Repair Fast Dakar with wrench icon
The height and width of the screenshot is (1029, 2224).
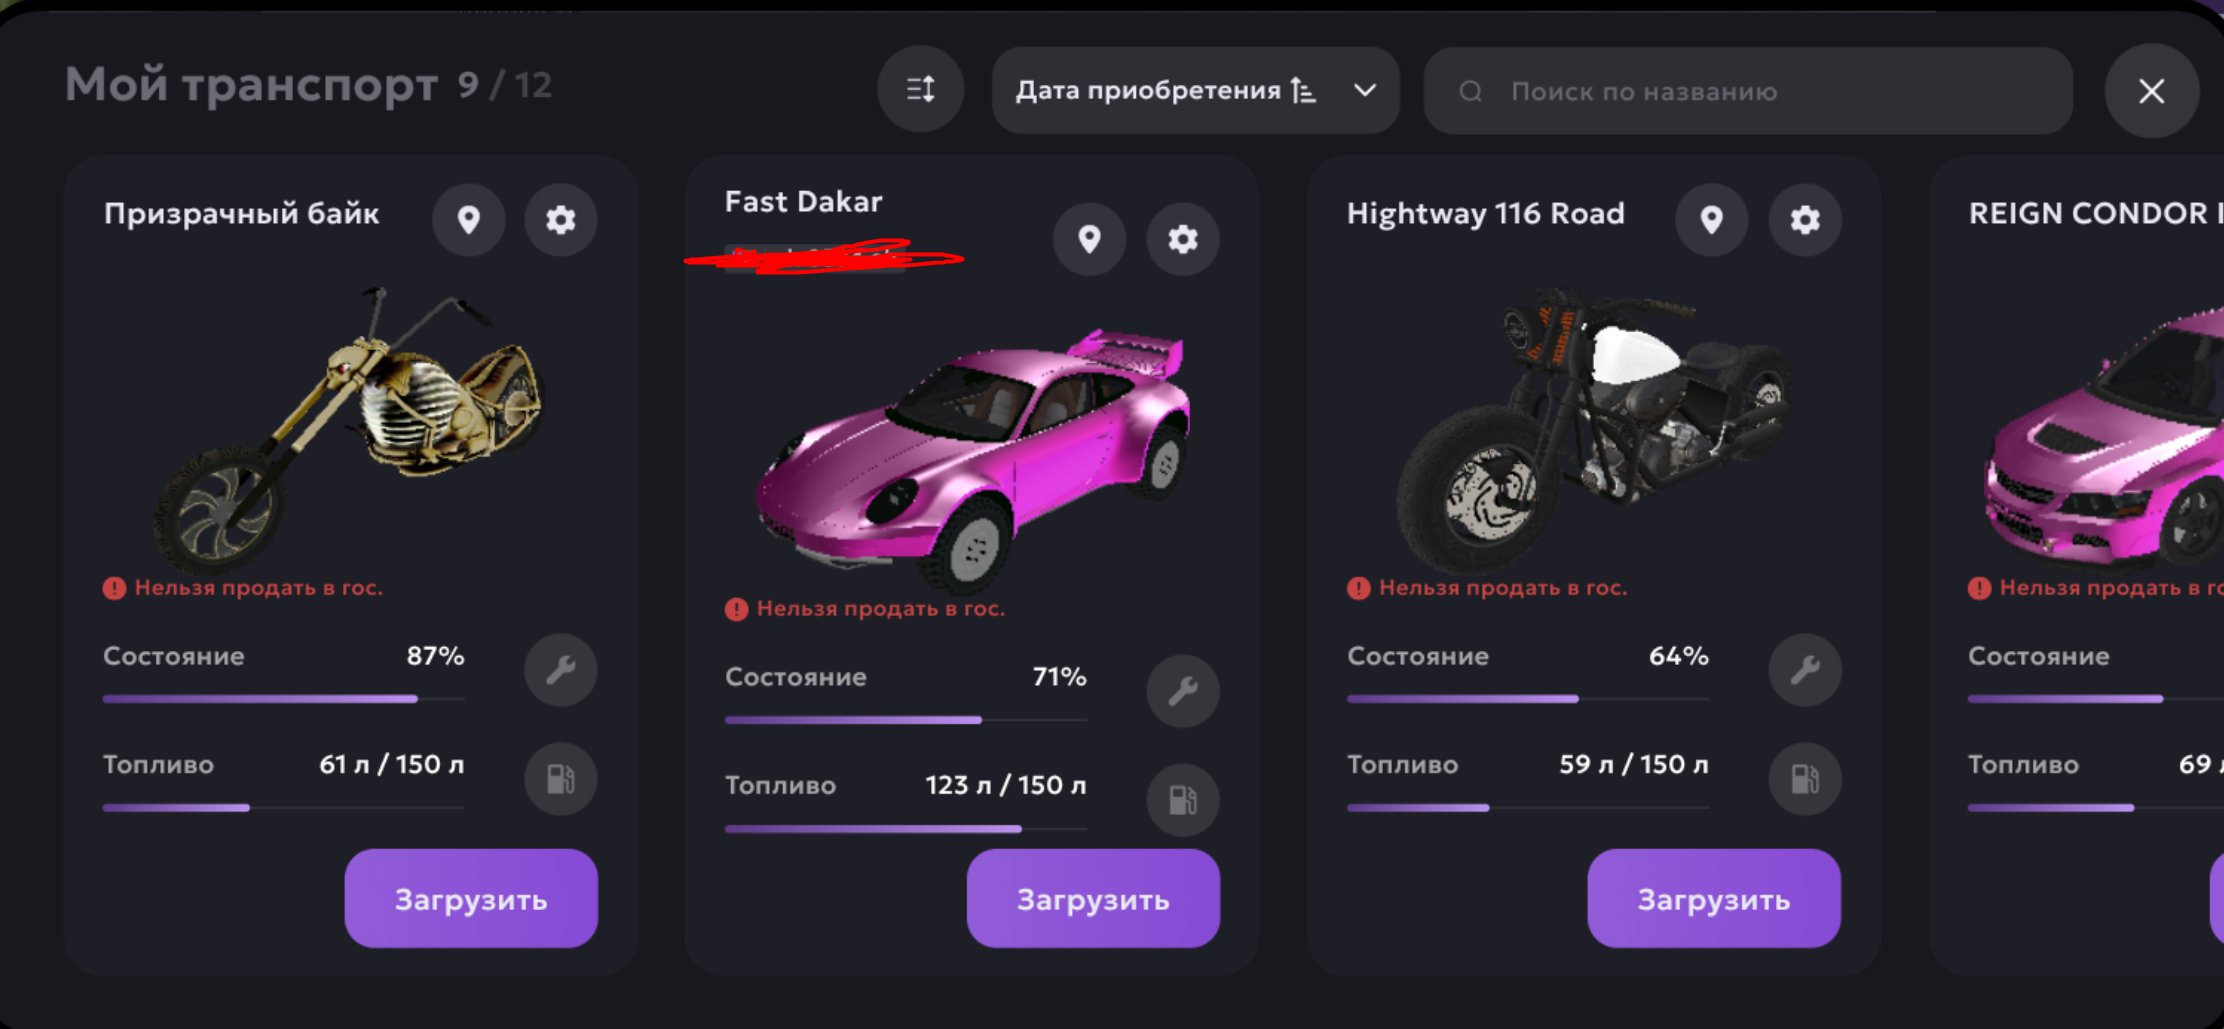point(1183,691)
